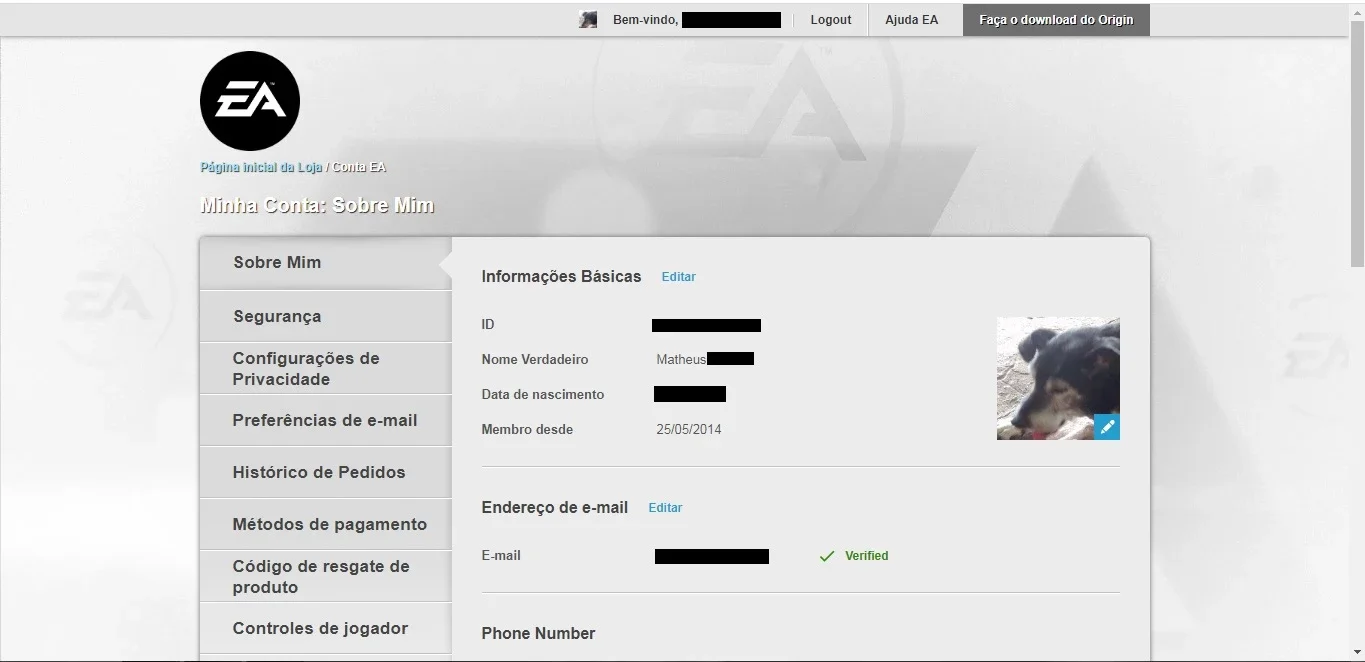Click the pencil icon on profile picture
The height and width of the screenshot is (662, 1365).
[x=1107, y=427]
